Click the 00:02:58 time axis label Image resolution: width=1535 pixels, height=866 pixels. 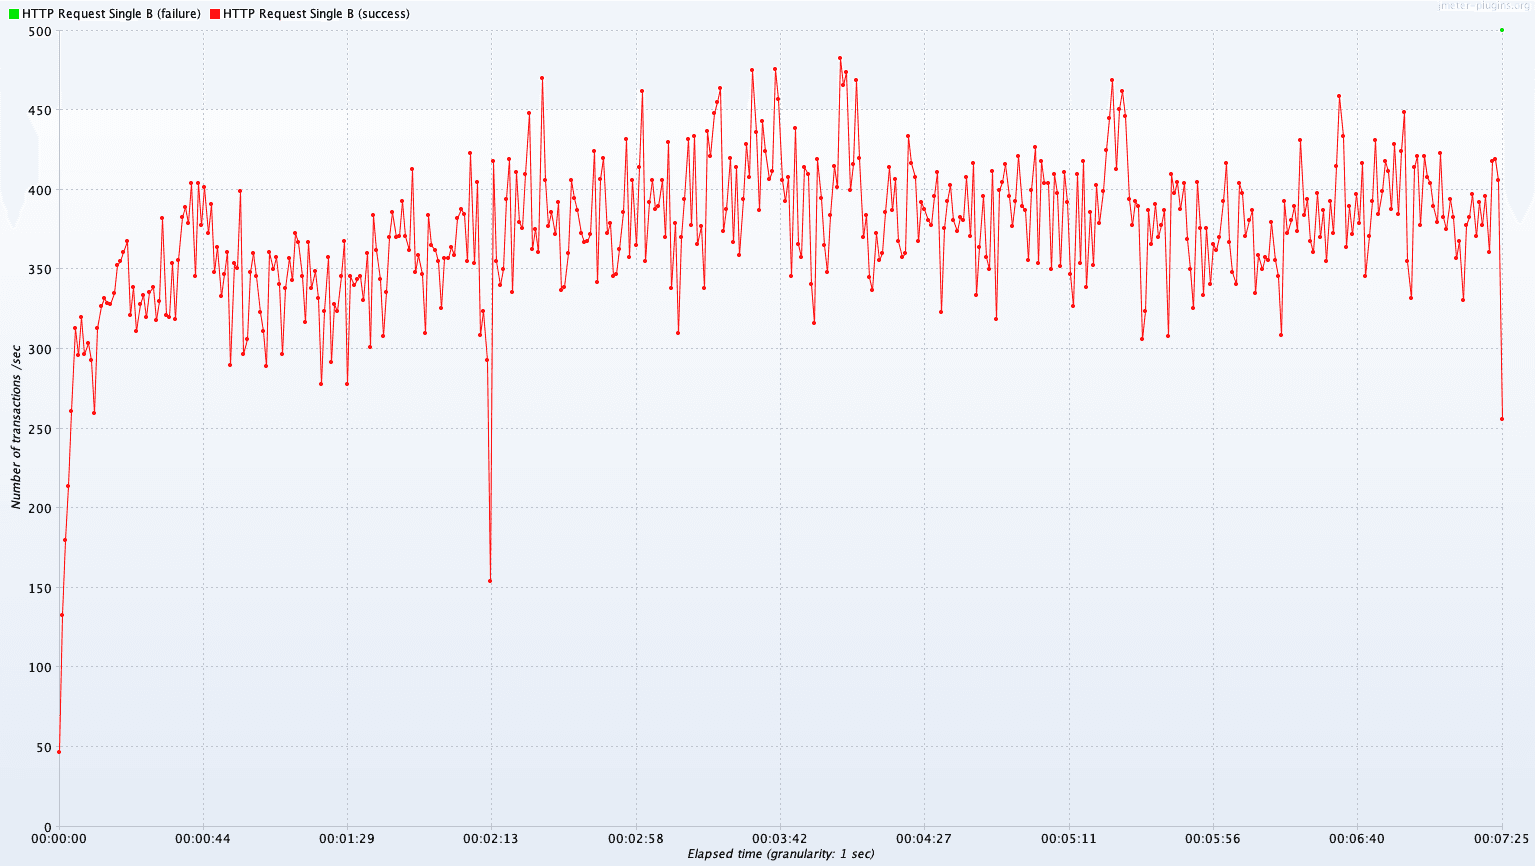[x=636, y=839]
